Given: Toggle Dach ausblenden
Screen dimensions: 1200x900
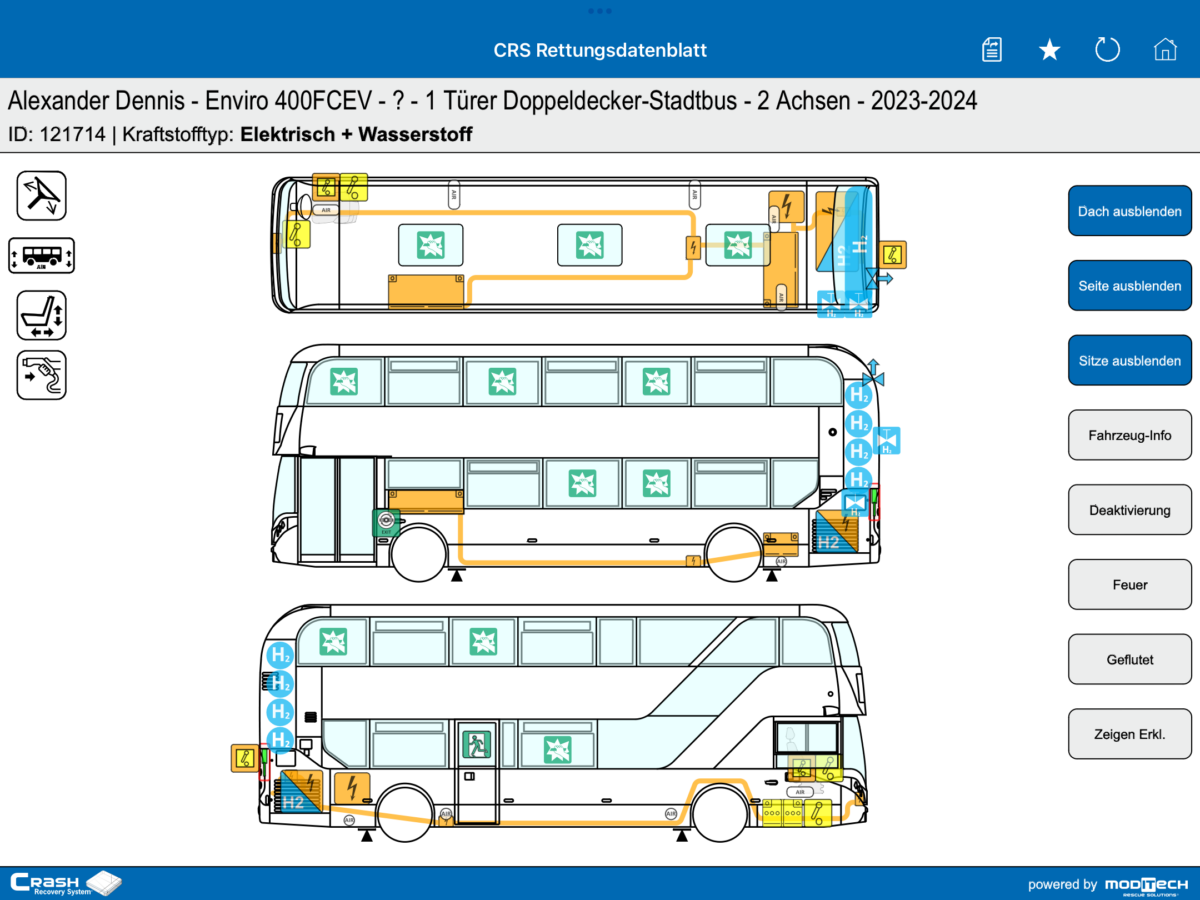Looking at the screenshot, I should click(x=1130, y=211).
